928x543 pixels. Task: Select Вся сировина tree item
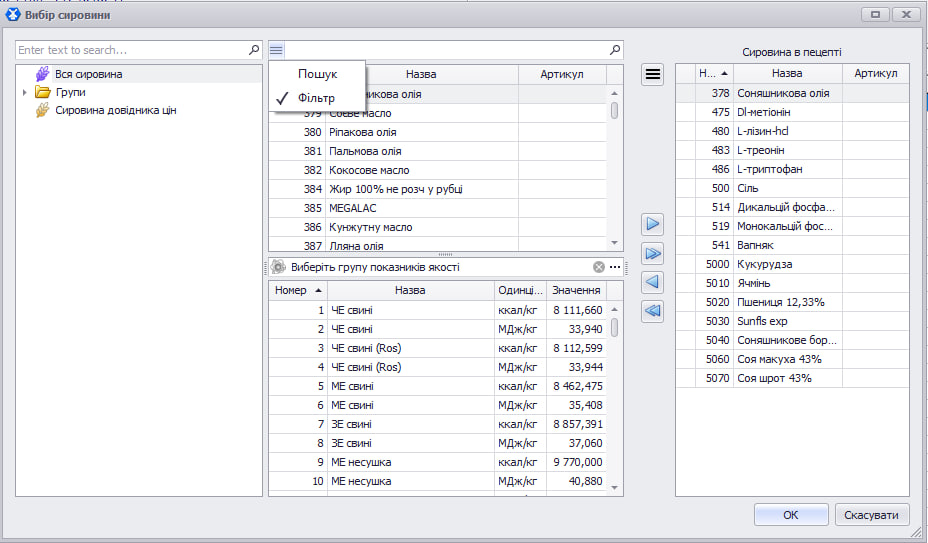89,74
